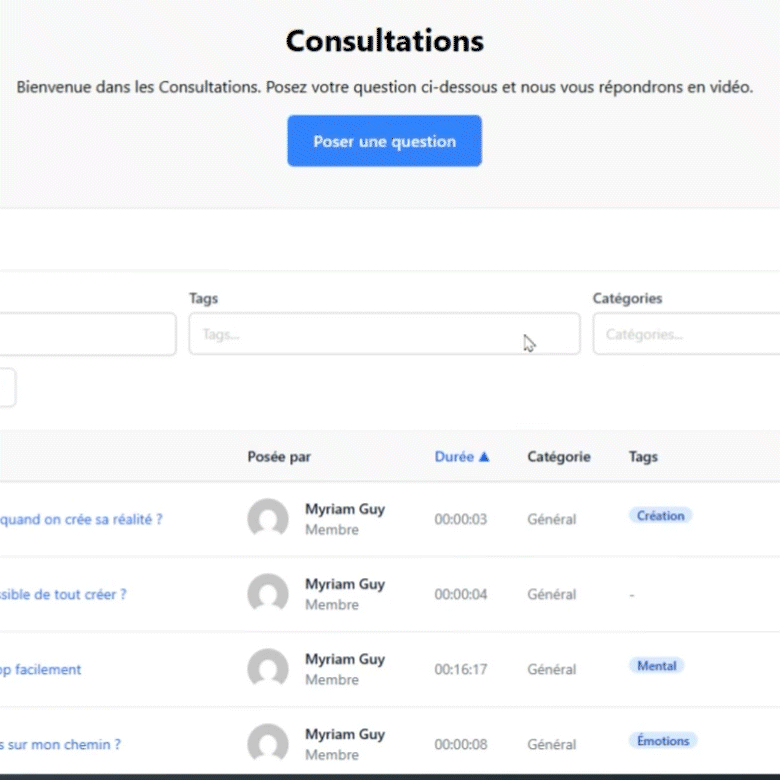
Task: Open the question ending "sur mon chemin ?"
Action: click(x=60, y=744)
